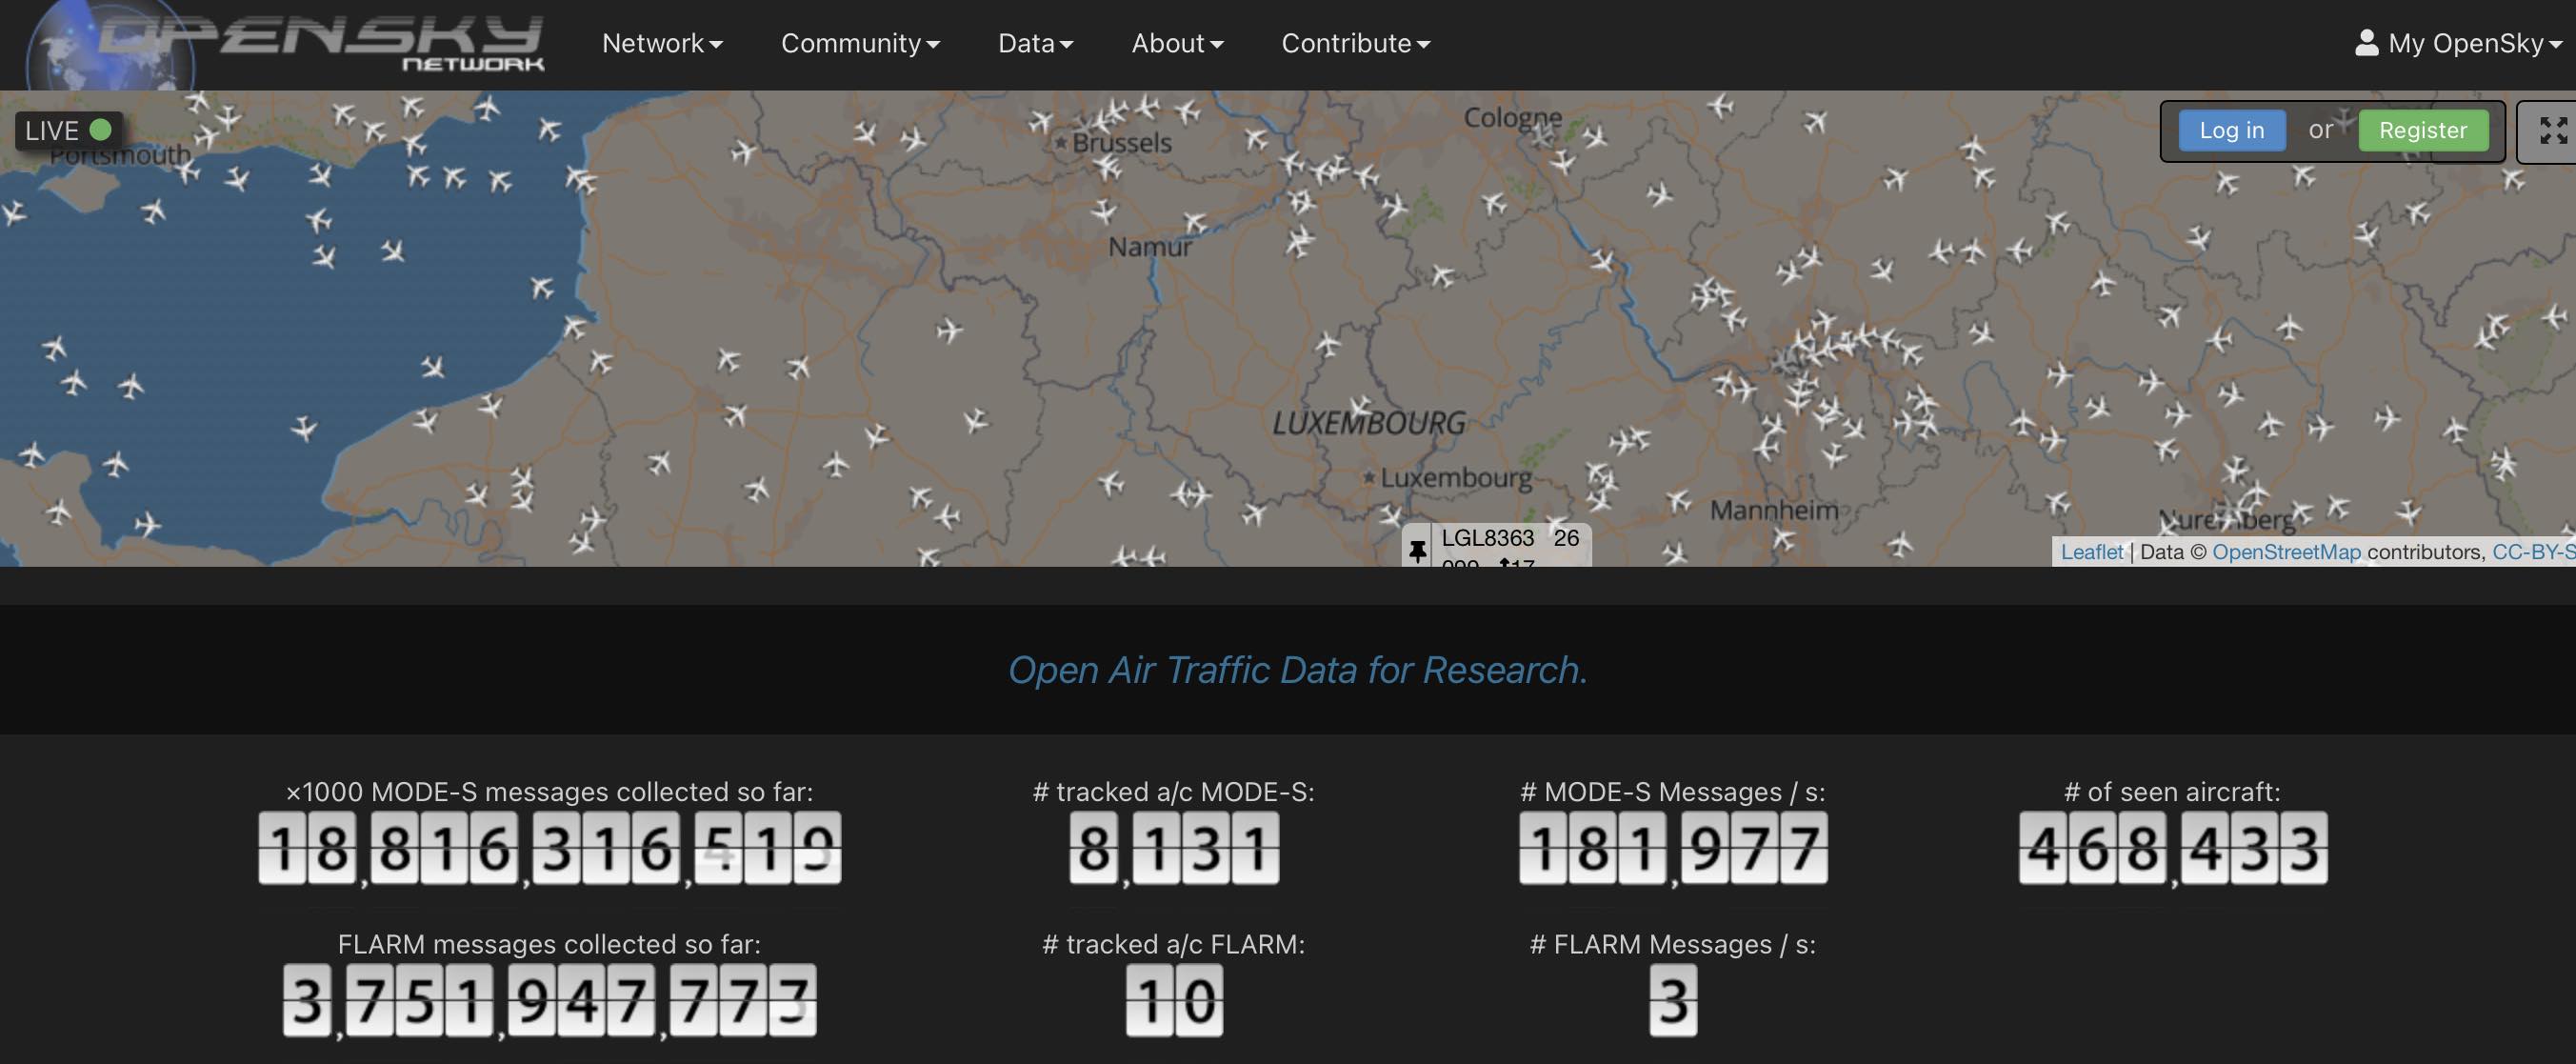Click the Log in button
The height and width of the screenshot is (1064, 2576).
point(2231,130)
